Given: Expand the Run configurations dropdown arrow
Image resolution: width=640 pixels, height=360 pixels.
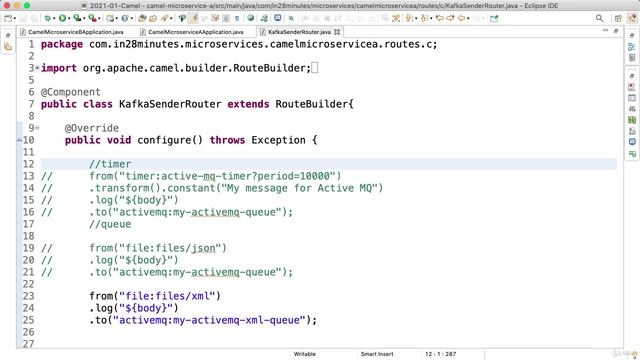Looking at the screenshot, I should coord(69,18).
